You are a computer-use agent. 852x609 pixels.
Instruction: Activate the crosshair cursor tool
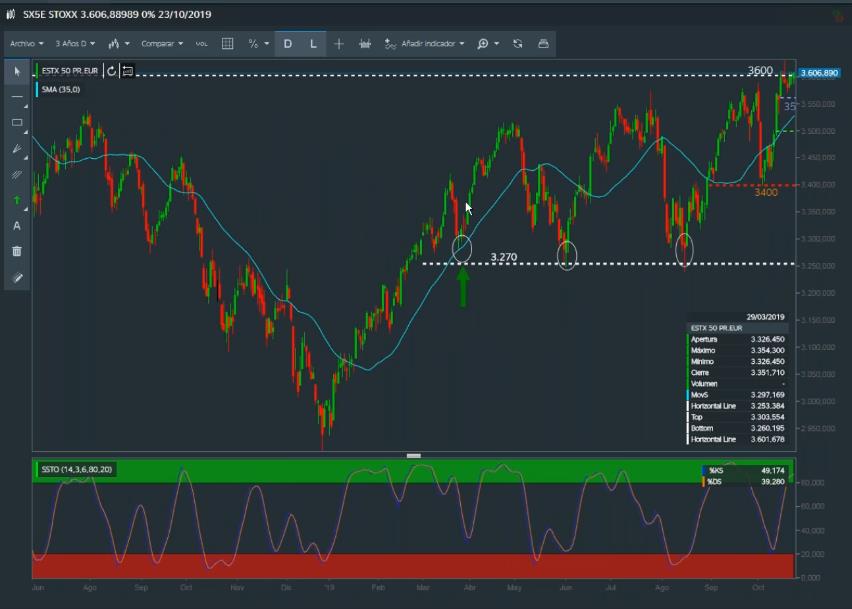(x=339, y=44)
